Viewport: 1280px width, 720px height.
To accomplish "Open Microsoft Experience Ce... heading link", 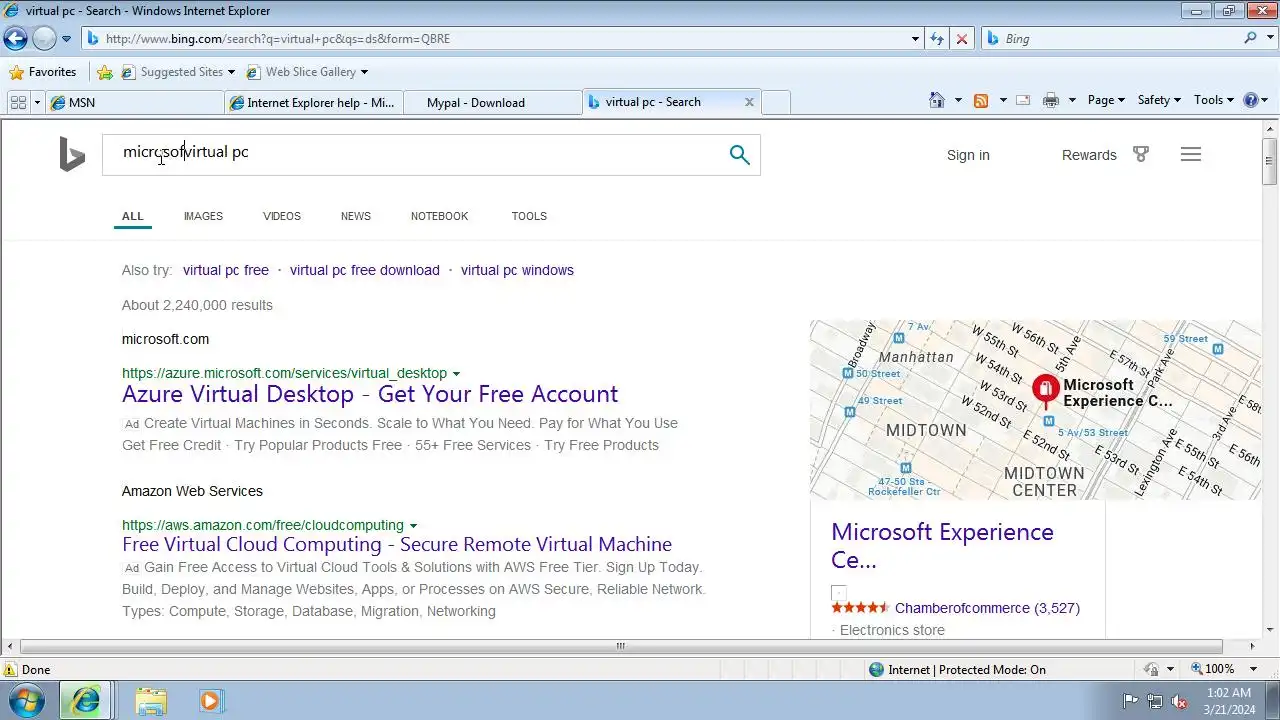I will click(x=942, y=546).
